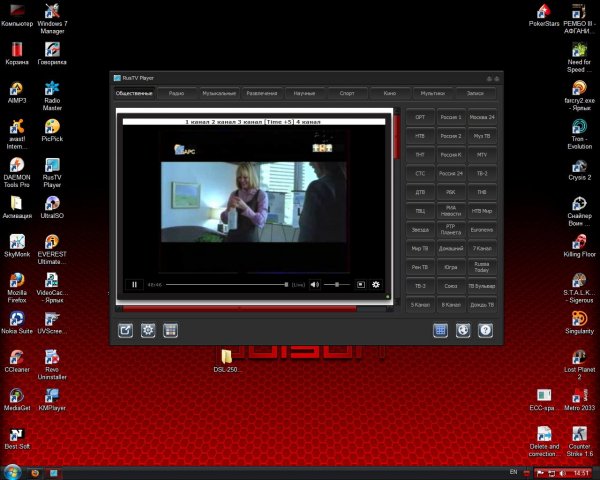Click the blue channel grid icon
600x480 pixels.
point(440,330)
